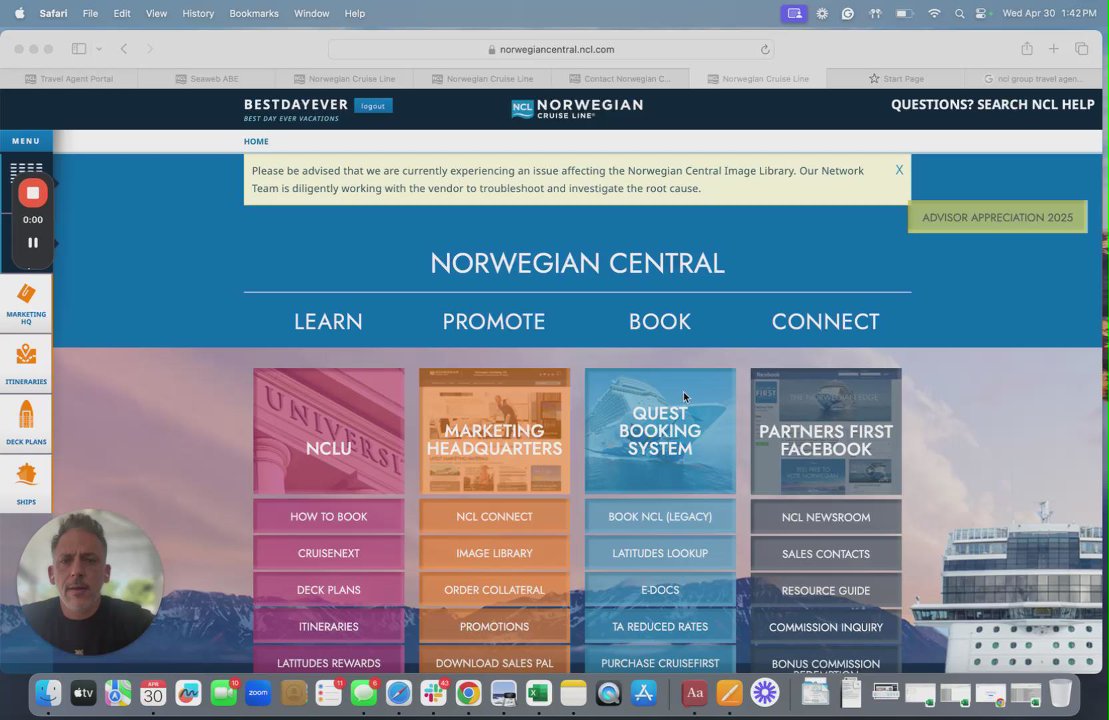Click the TA REDUCED RATES button
Viewport: 1109px width, 720px height.
pyautogui.click(x=660, y=627)
